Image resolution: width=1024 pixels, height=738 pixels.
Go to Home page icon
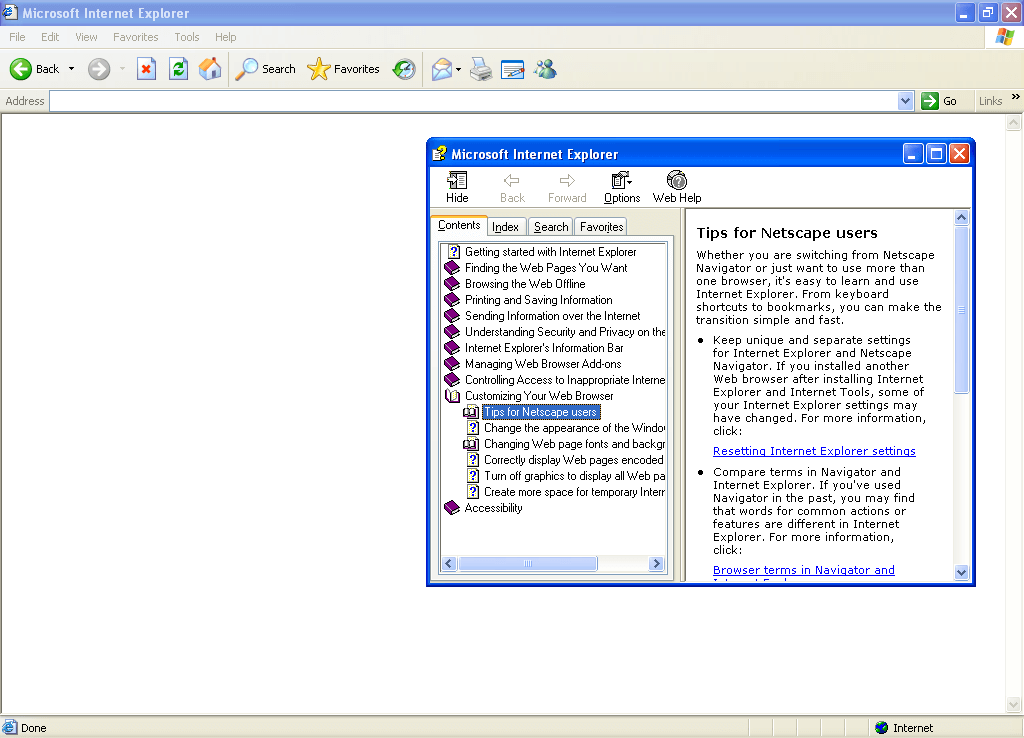click(x=210, y=69)
